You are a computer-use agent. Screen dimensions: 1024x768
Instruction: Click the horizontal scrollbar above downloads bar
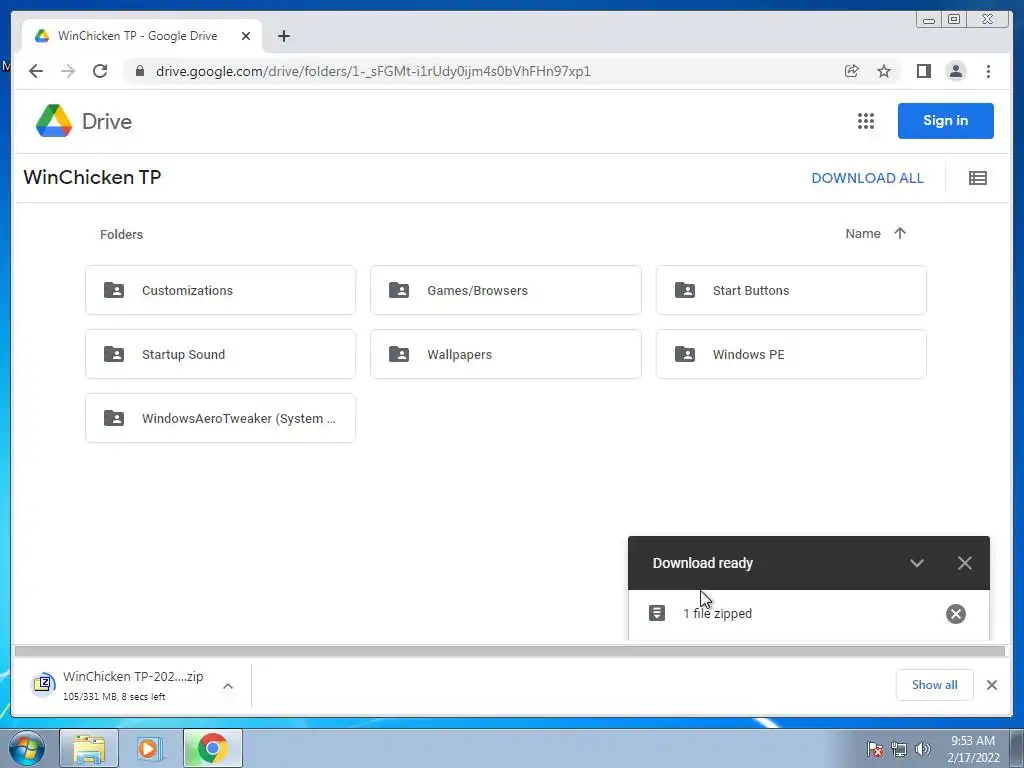509,651
